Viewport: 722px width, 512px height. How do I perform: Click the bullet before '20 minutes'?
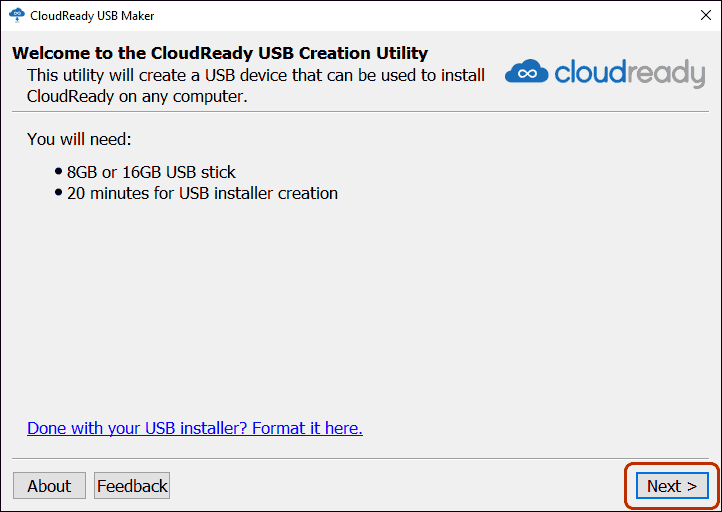click(58, 192)
